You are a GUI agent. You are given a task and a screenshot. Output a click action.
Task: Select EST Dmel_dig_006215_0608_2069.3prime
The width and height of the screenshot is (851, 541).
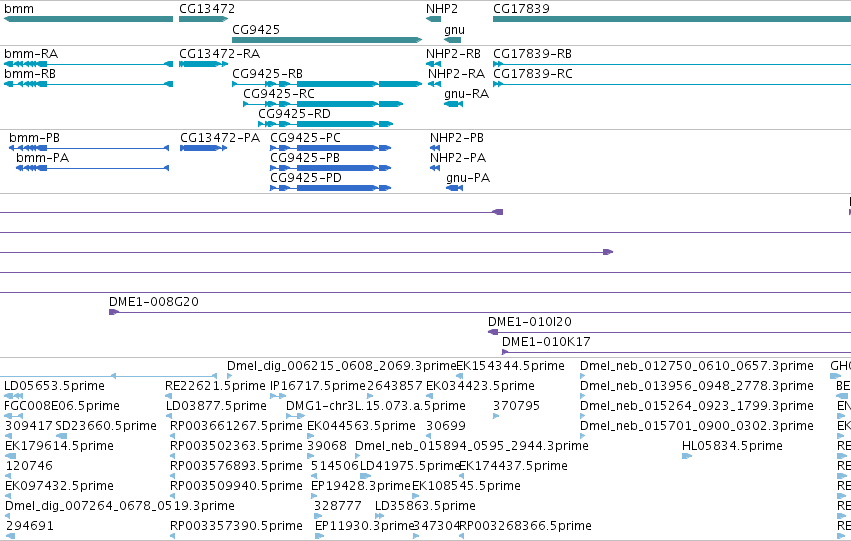click(x=230, y=376)
